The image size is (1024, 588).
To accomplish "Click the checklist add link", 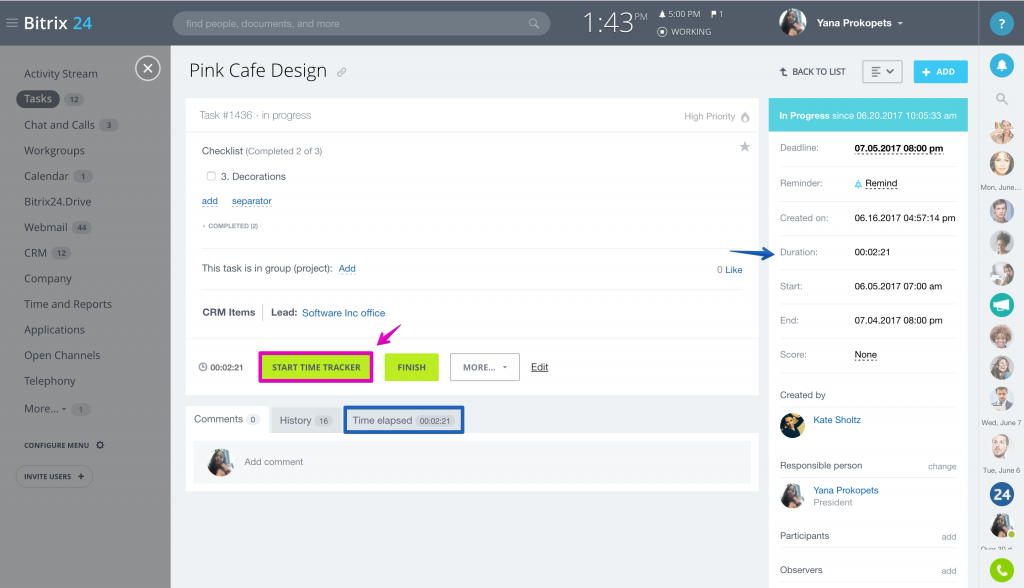I will click(210, 201).
